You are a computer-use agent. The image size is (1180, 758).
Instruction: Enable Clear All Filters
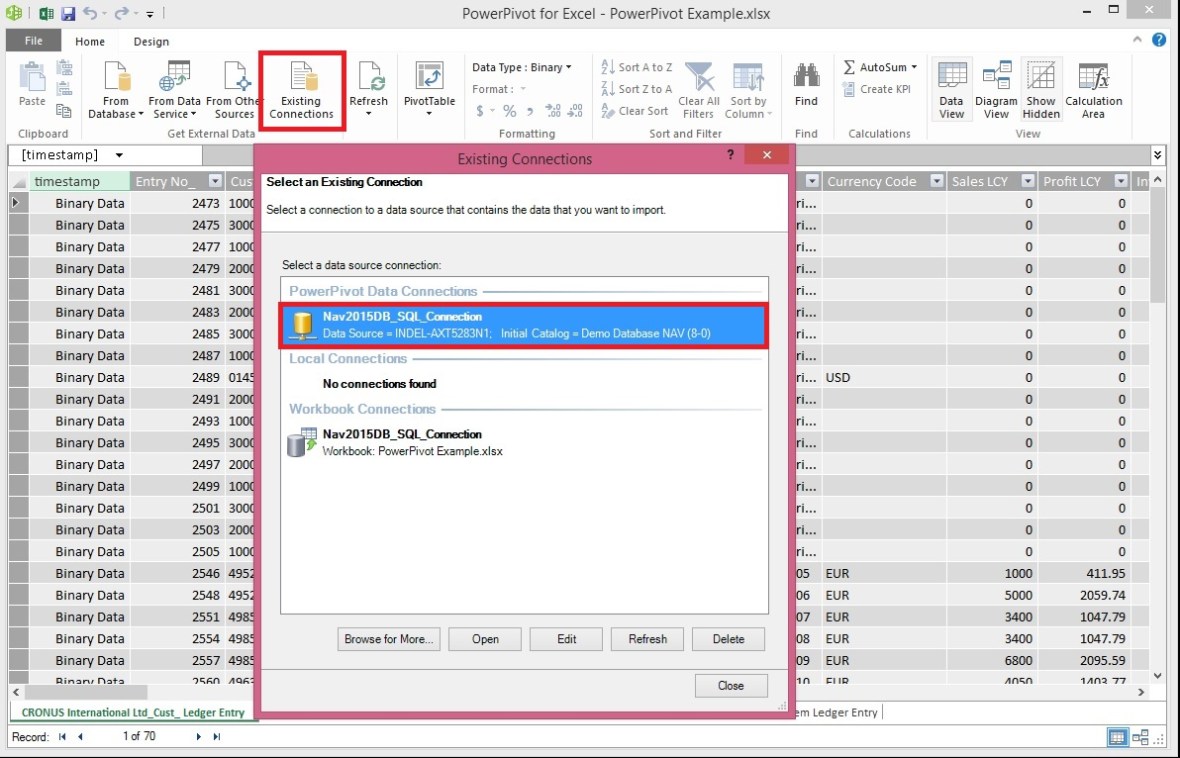[x=698, y=90]
